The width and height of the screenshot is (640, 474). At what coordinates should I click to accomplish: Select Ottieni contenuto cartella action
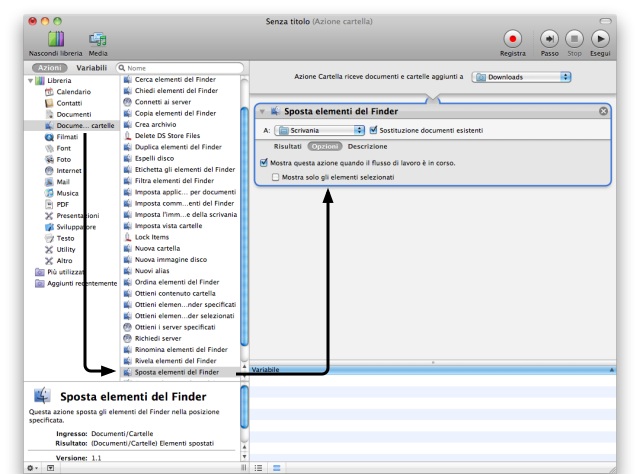click(175, 294)
